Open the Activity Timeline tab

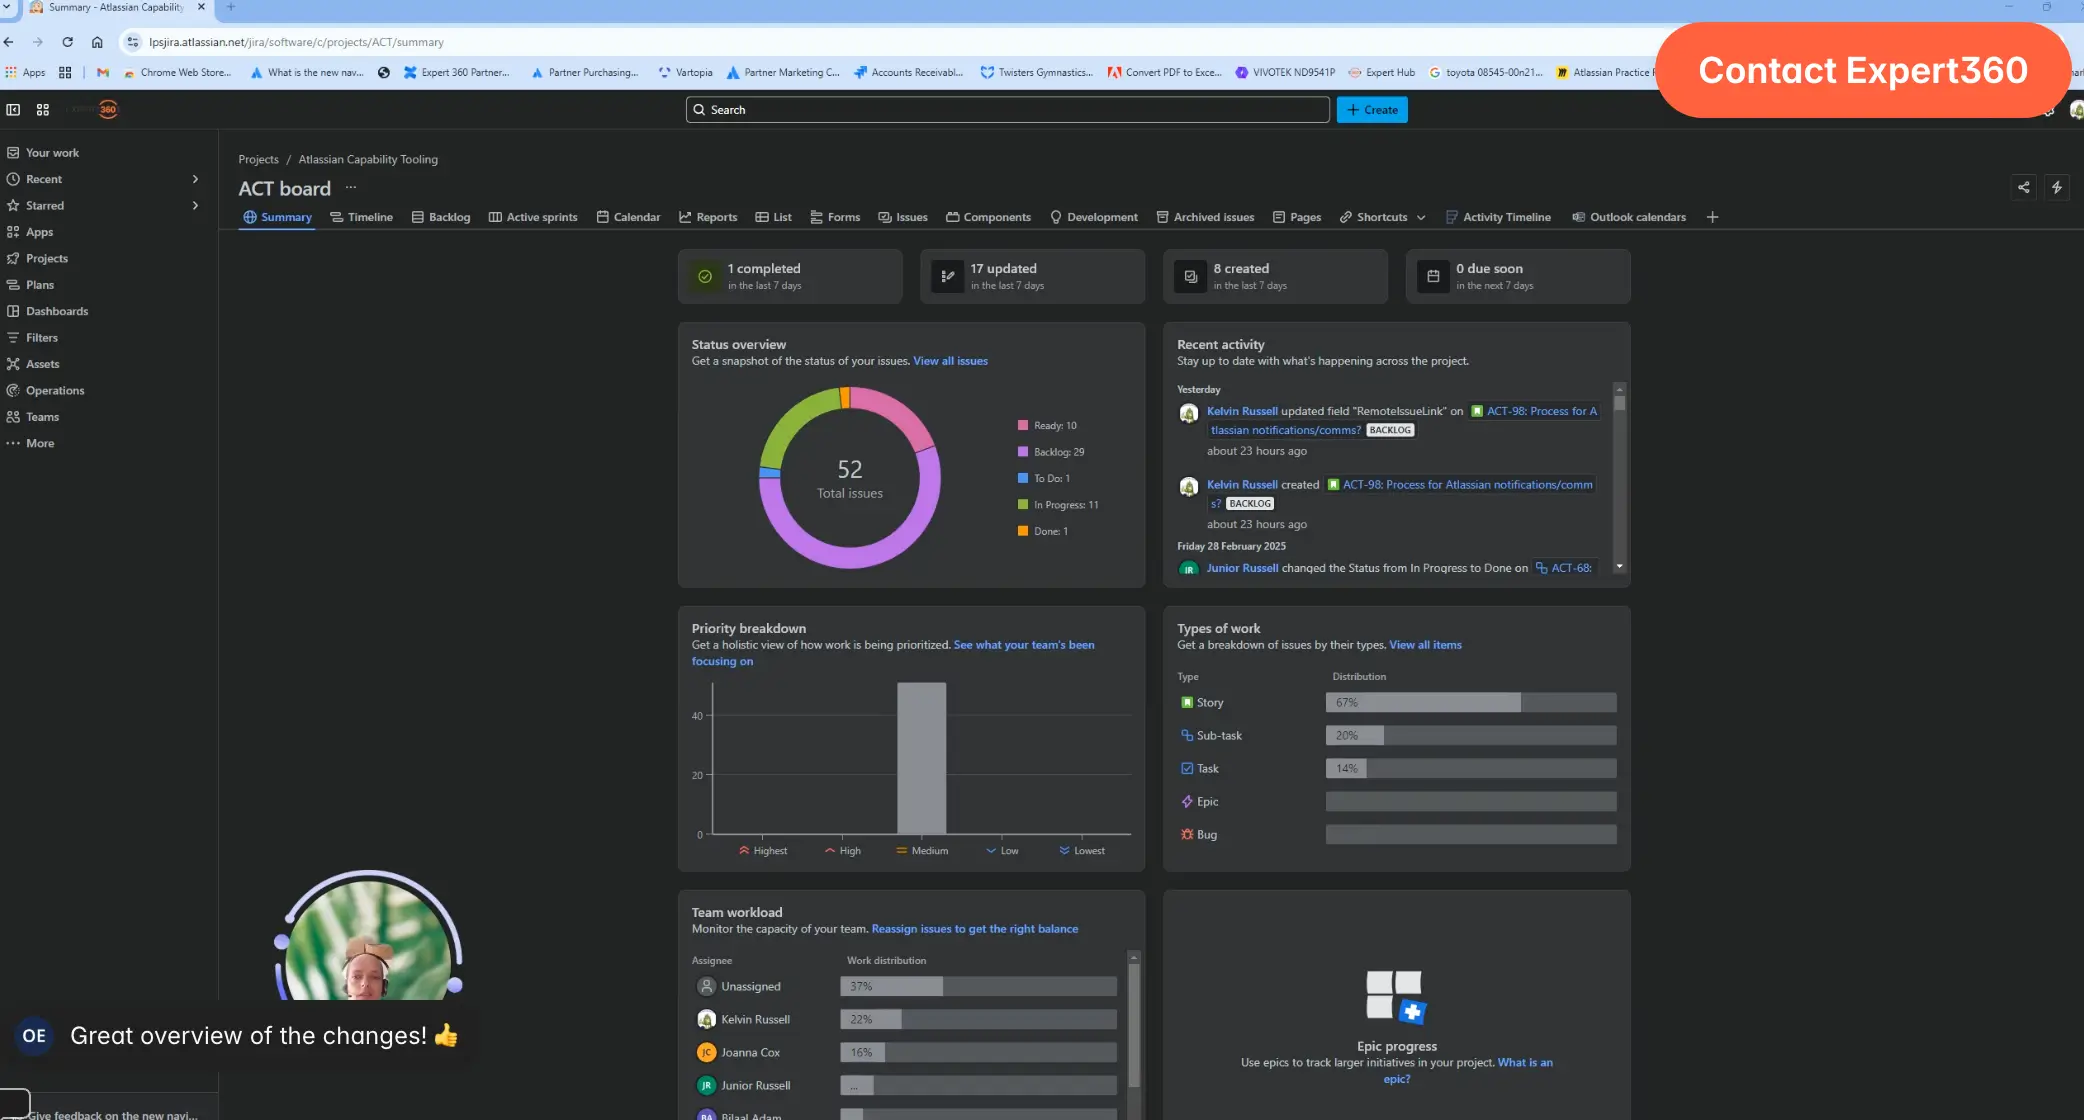coord(1498,217)
